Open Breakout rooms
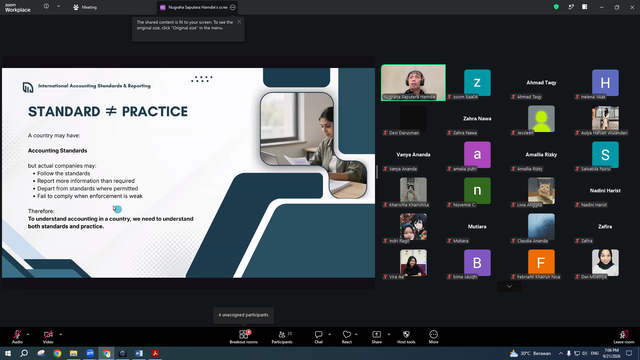 click(x=244, y=337)
